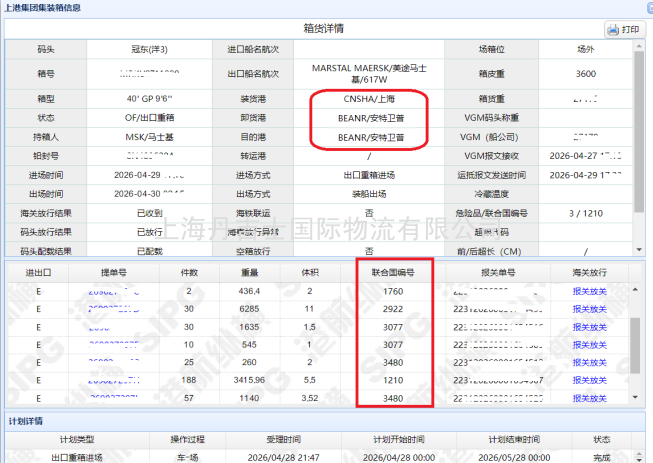Click the printer icon beside 打印
The height and width of the screenshot is (463, 653).
tap(613, 30)
